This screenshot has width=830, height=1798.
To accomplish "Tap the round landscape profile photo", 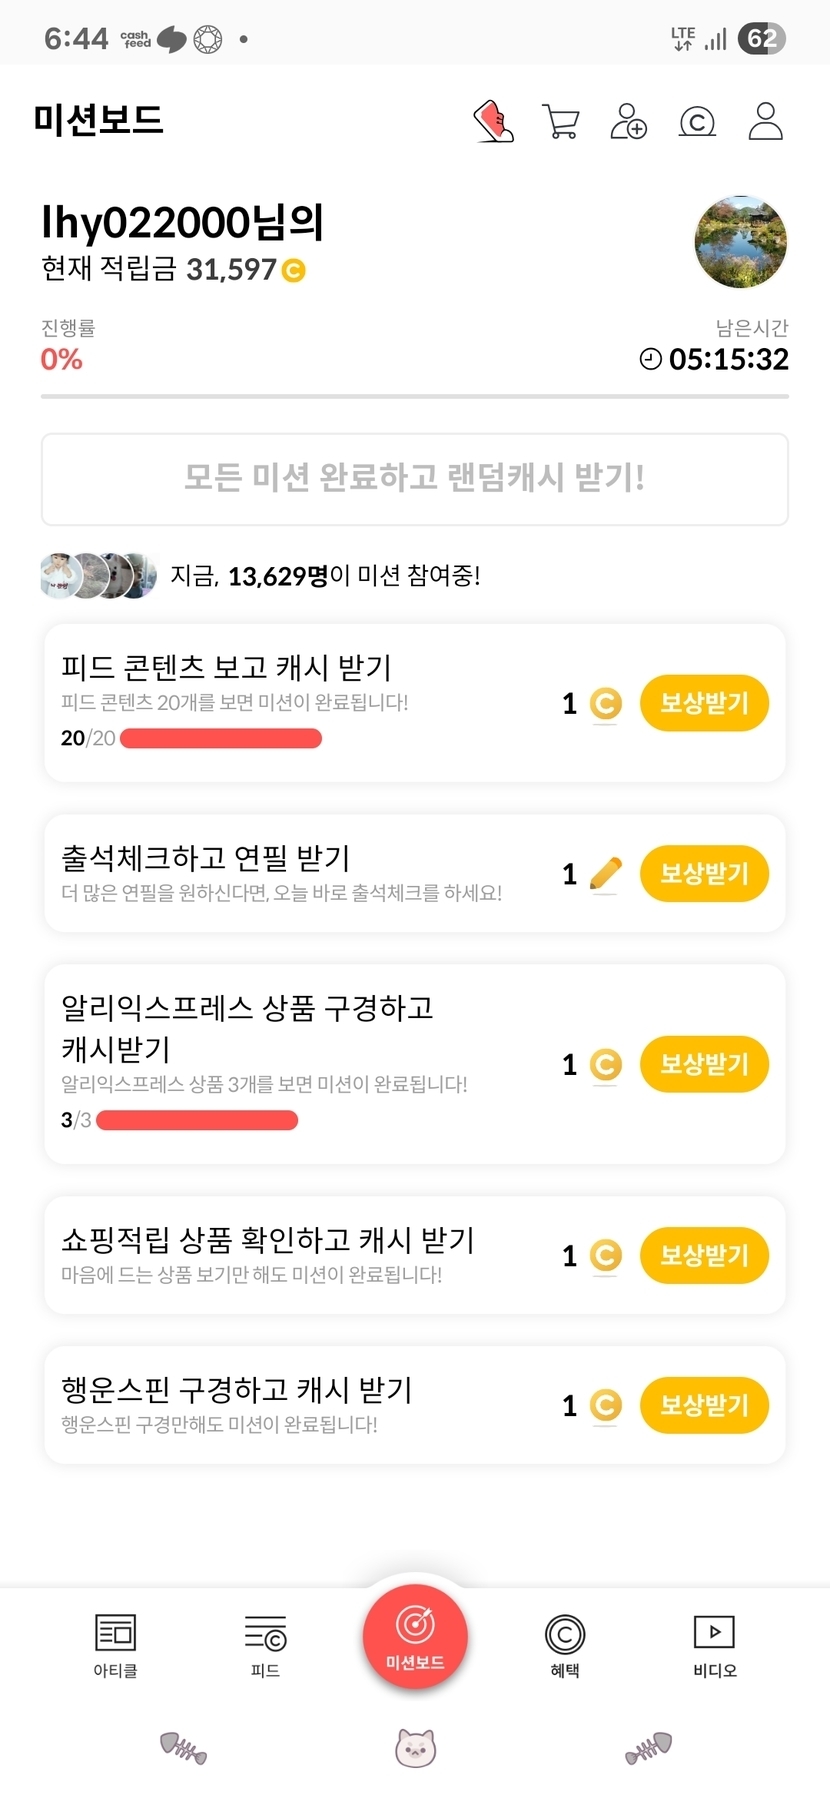I will pyautogui.click(x=740, y=242).
